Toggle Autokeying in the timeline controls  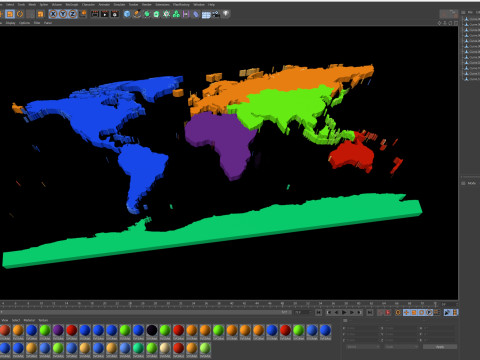click(387, 312)
